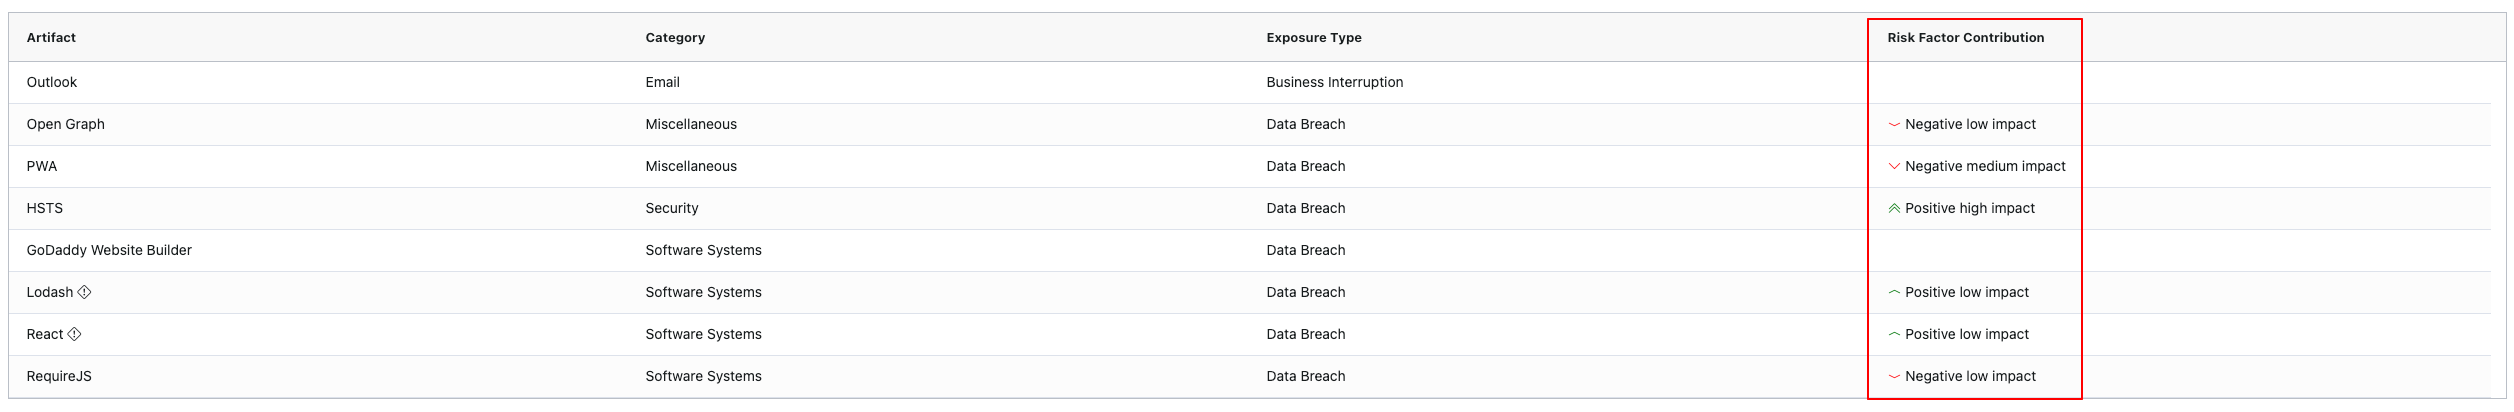
Task: Click the red chevron icon in PWA row
Action: (1893, 167)
